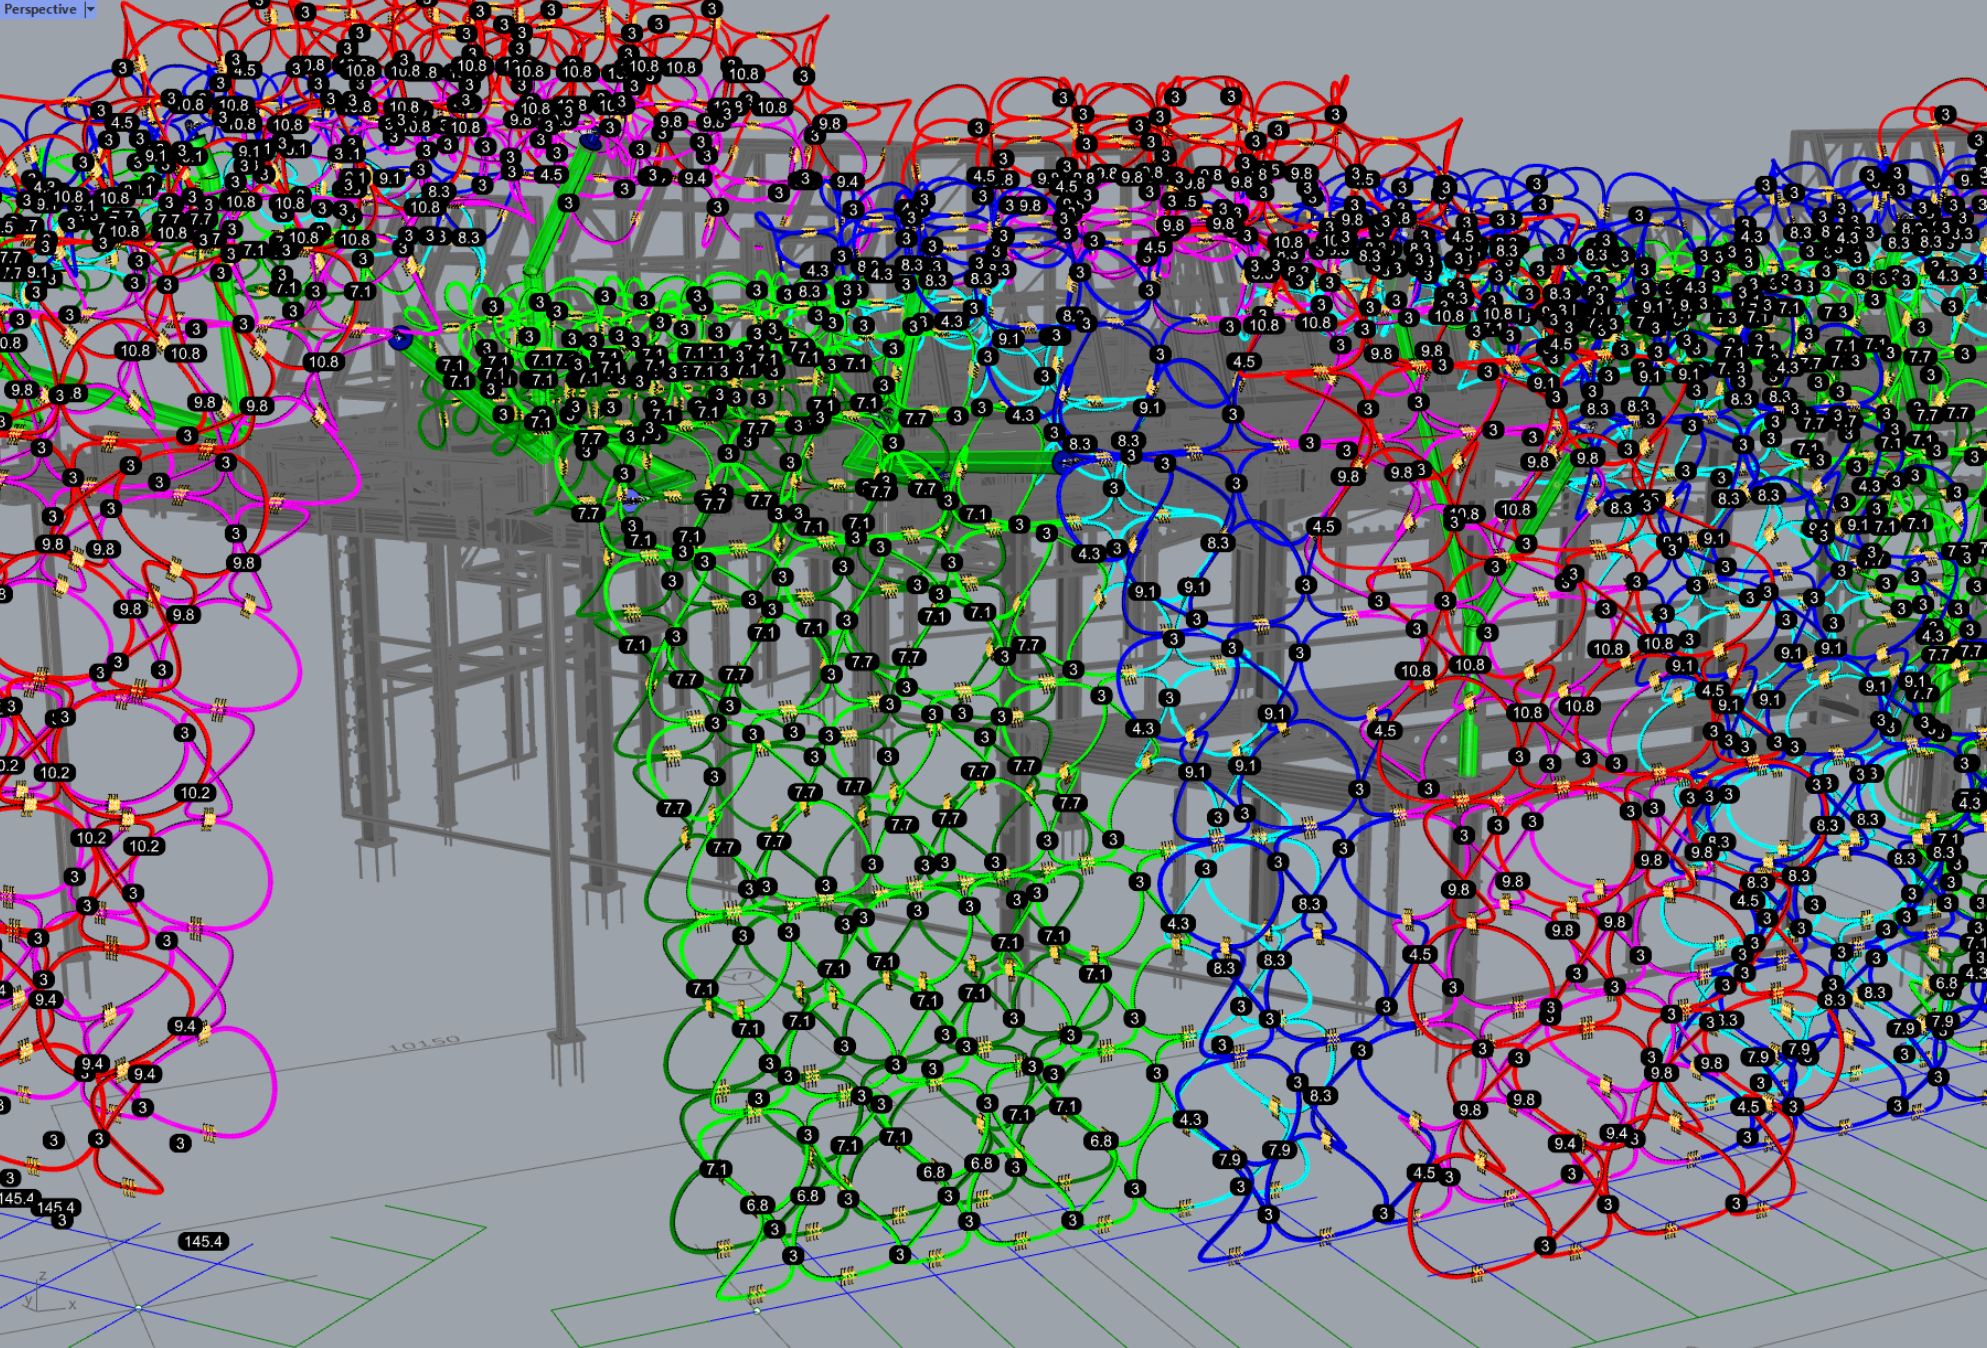This screenshot has height=1348, width=1987.
Task: Select the 6.8 label at far right edge
Action: click(x=1946, y=983)
